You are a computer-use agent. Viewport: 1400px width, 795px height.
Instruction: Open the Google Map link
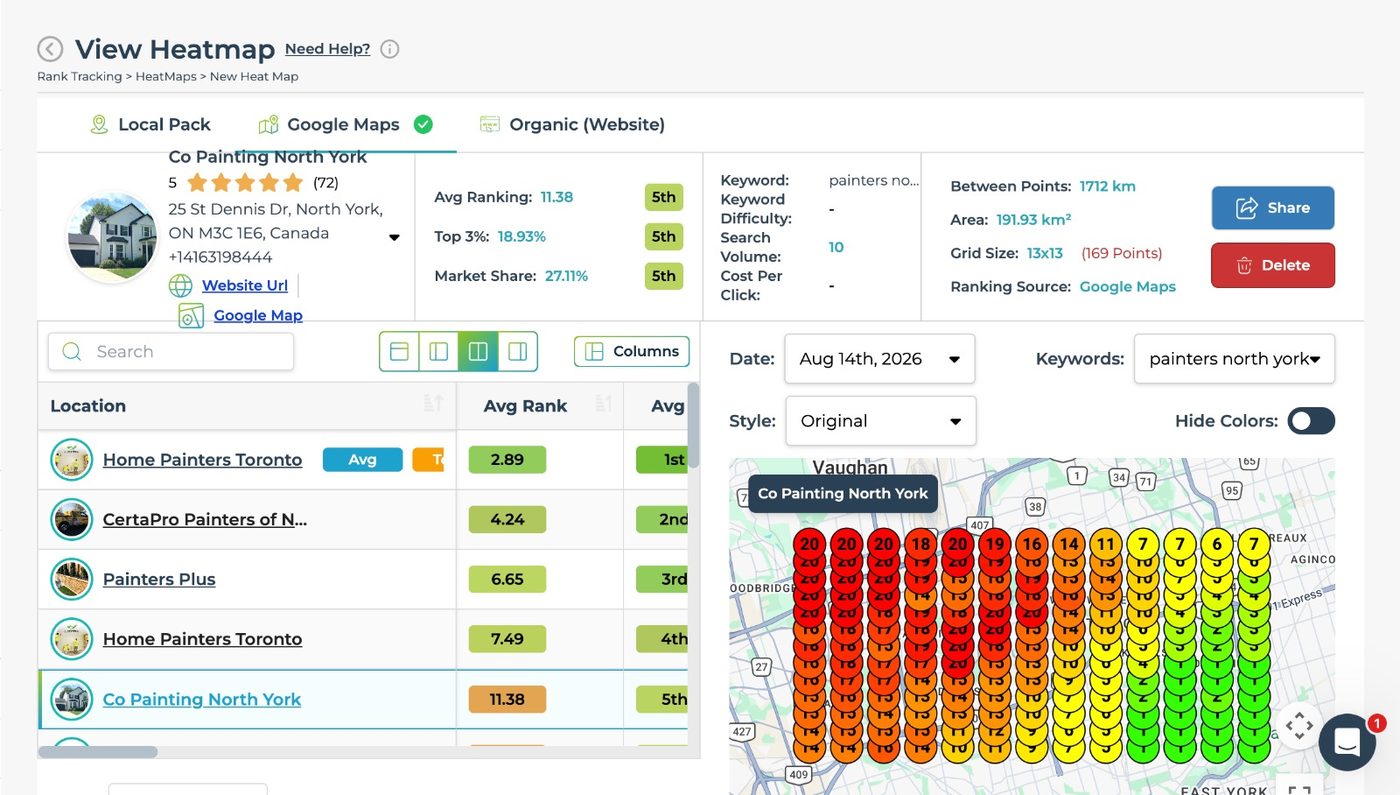tap(258, 316)
